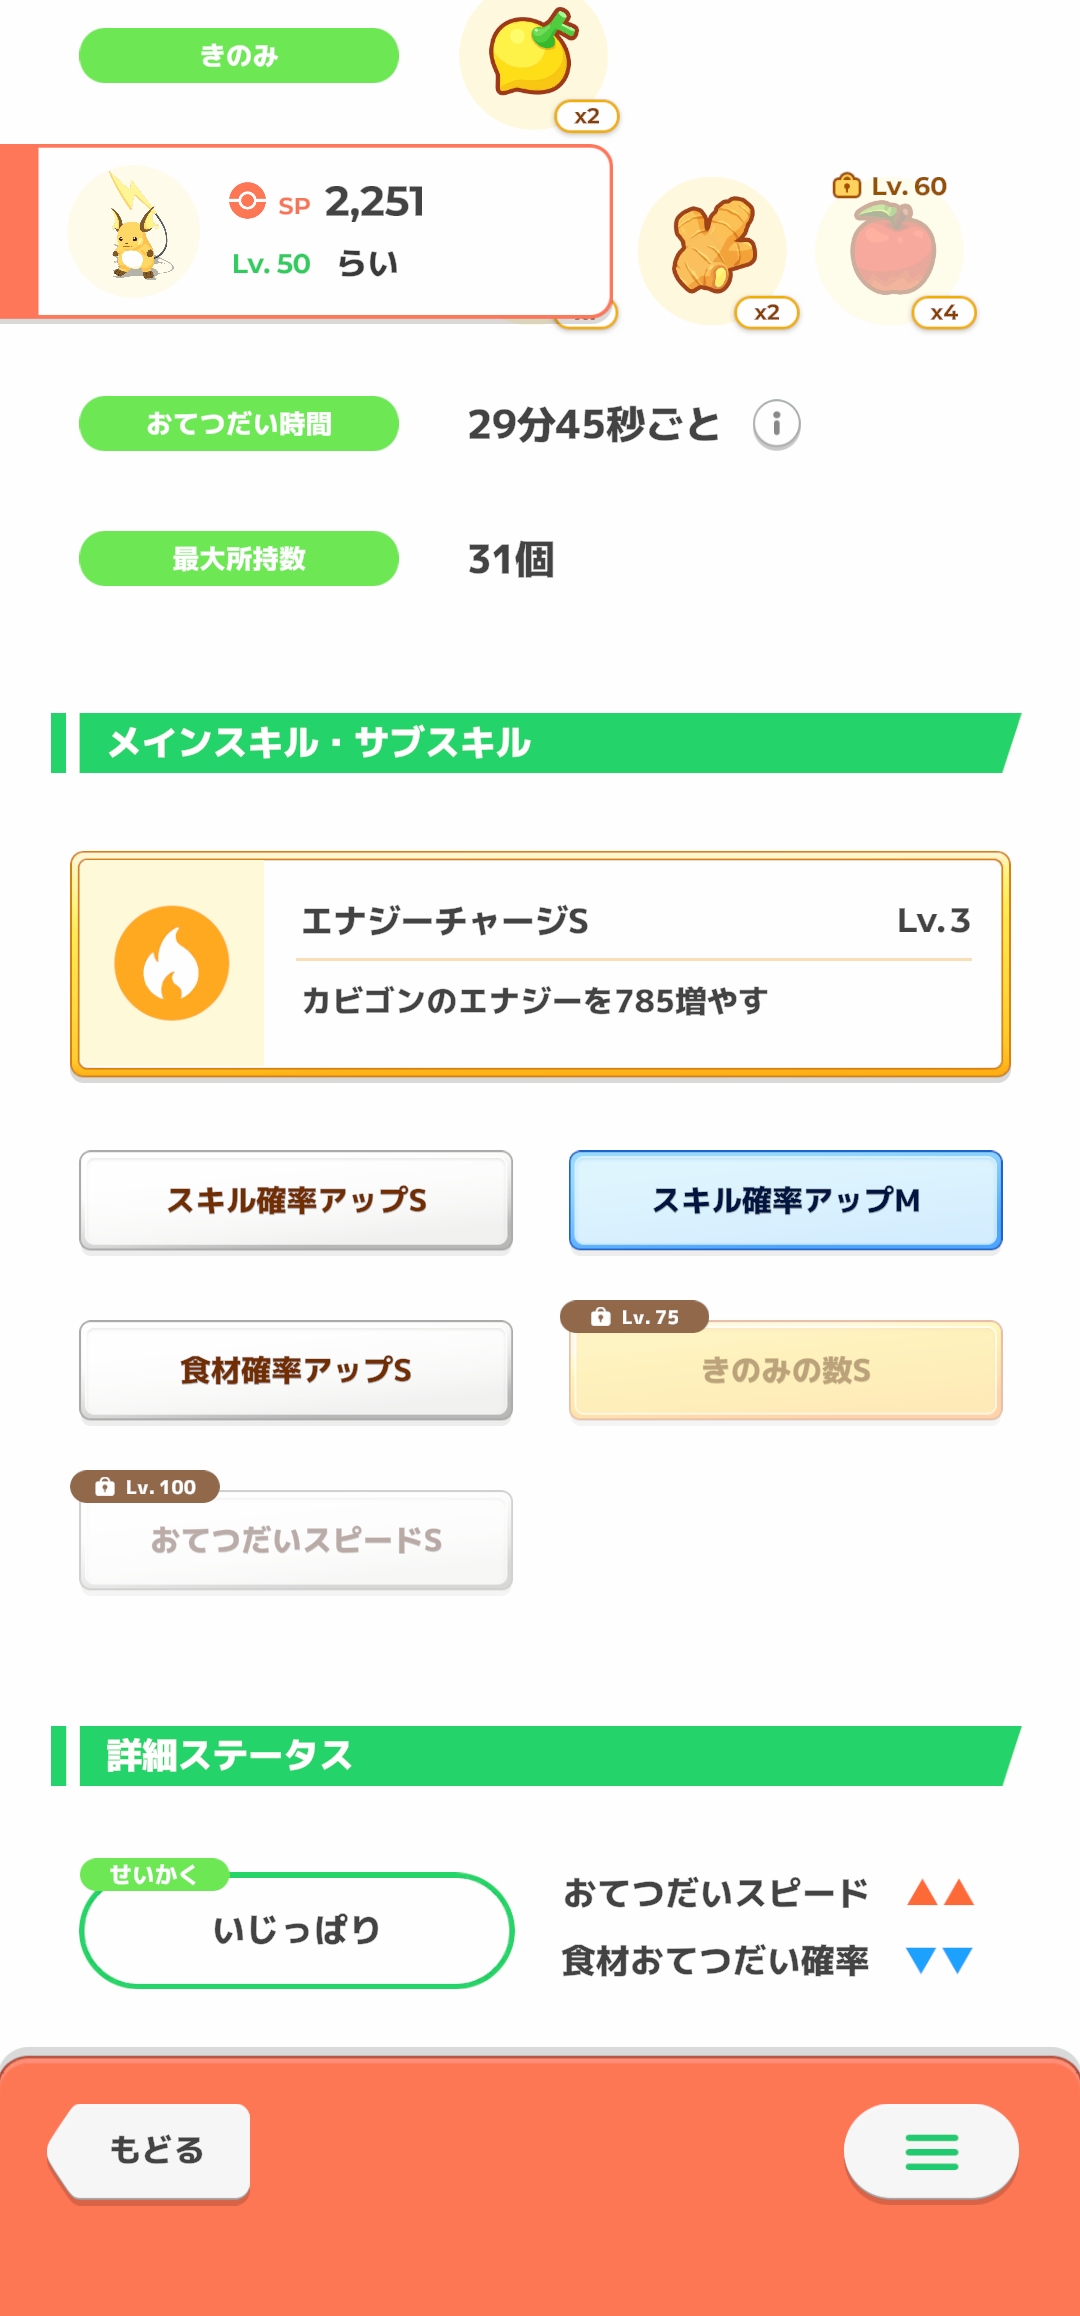Screen dimensions: 1080x2316
Task: Tap the info icon beside おてつだい時間
Action: 776,424
